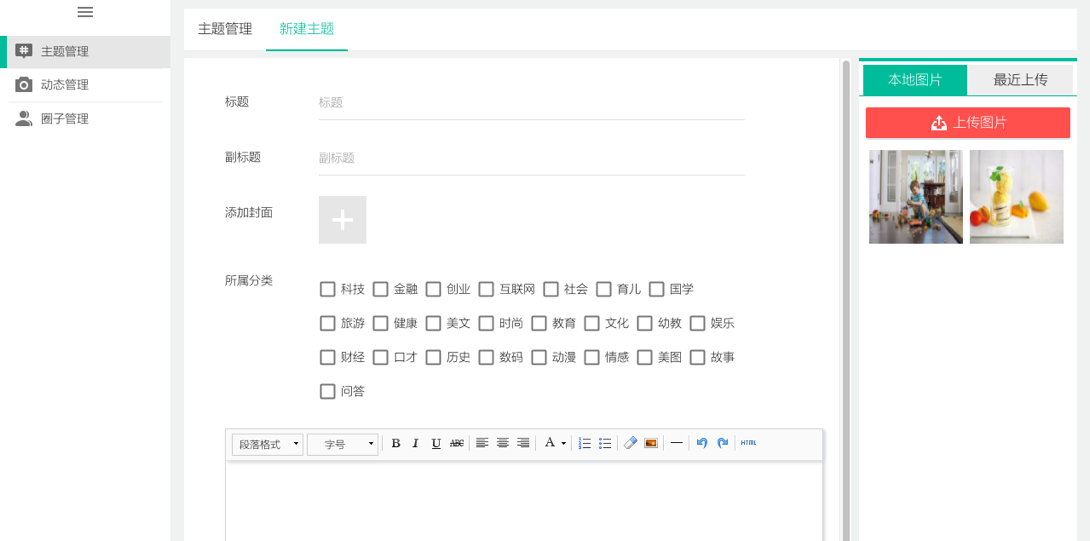This screenshot has width=1090, height=541.
Task: Open the 字号 font size dropdown
Action: coord(343,444)
